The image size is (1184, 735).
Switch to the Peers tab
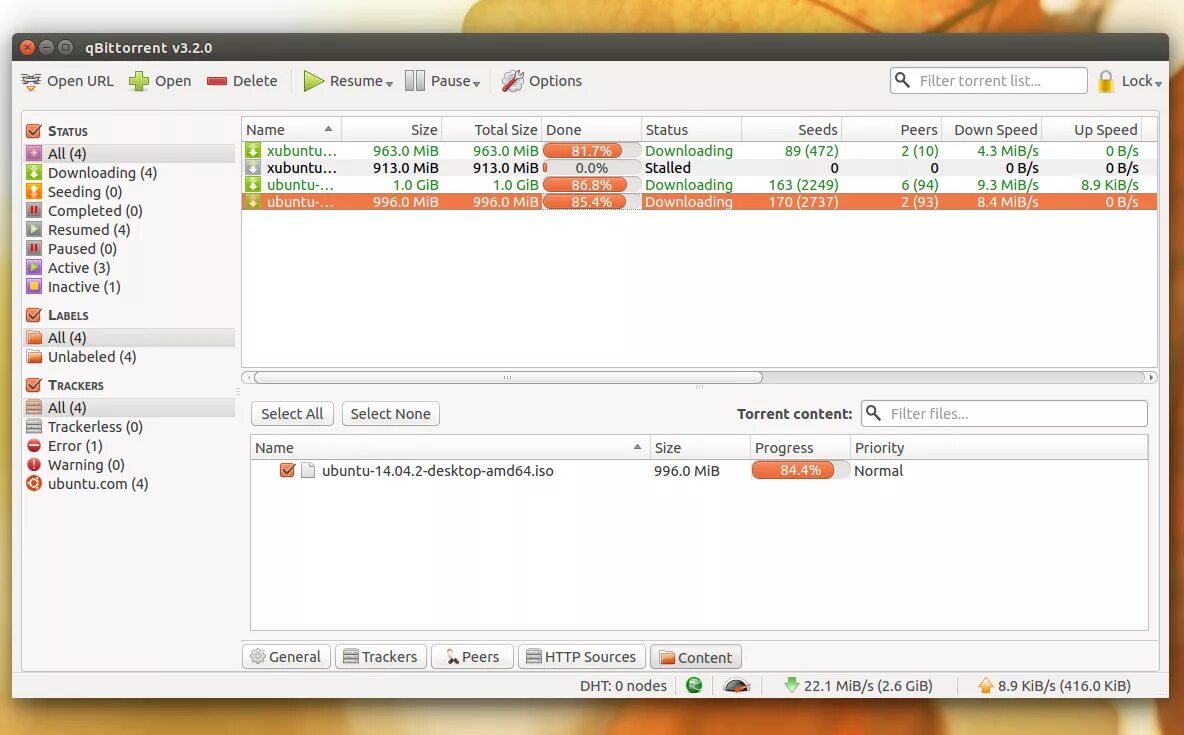coord(472,656)
